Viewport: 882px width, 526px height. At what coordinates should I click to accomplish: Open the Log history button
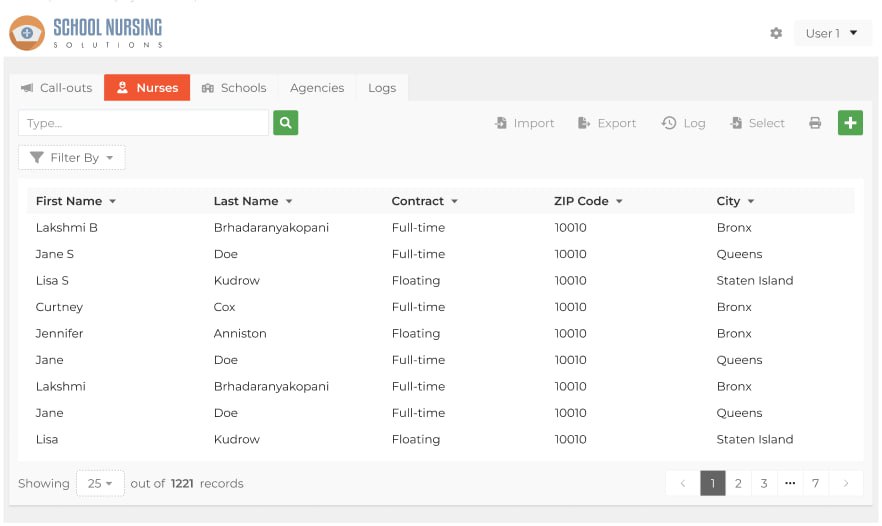[x=684, y=123]
